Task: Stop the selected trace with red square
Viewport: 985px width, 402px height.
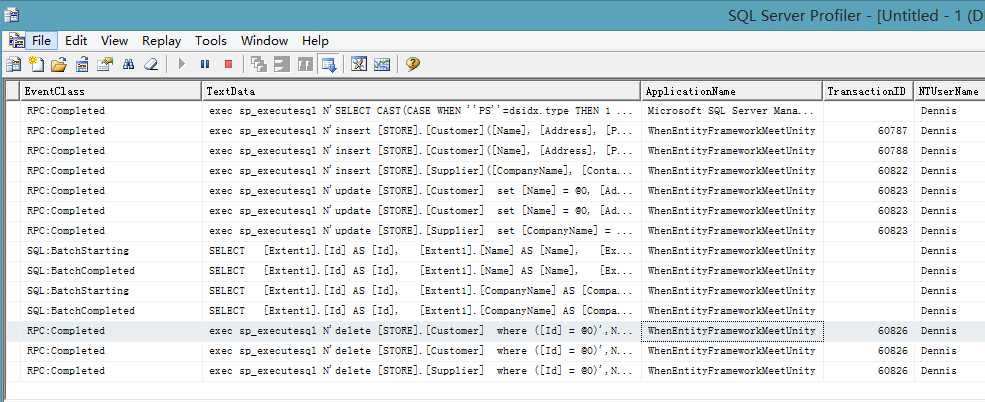Action: click(228, 64)
